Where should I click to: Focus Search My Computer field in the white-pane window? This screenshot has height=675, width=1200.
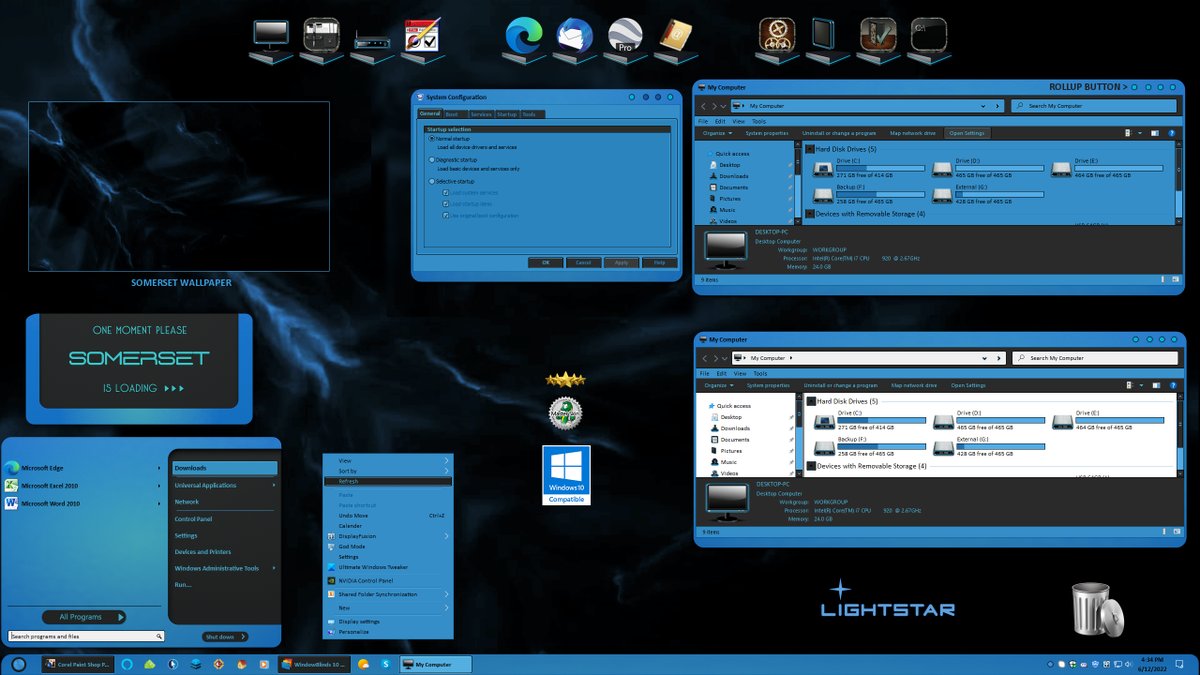point(1095,357)
